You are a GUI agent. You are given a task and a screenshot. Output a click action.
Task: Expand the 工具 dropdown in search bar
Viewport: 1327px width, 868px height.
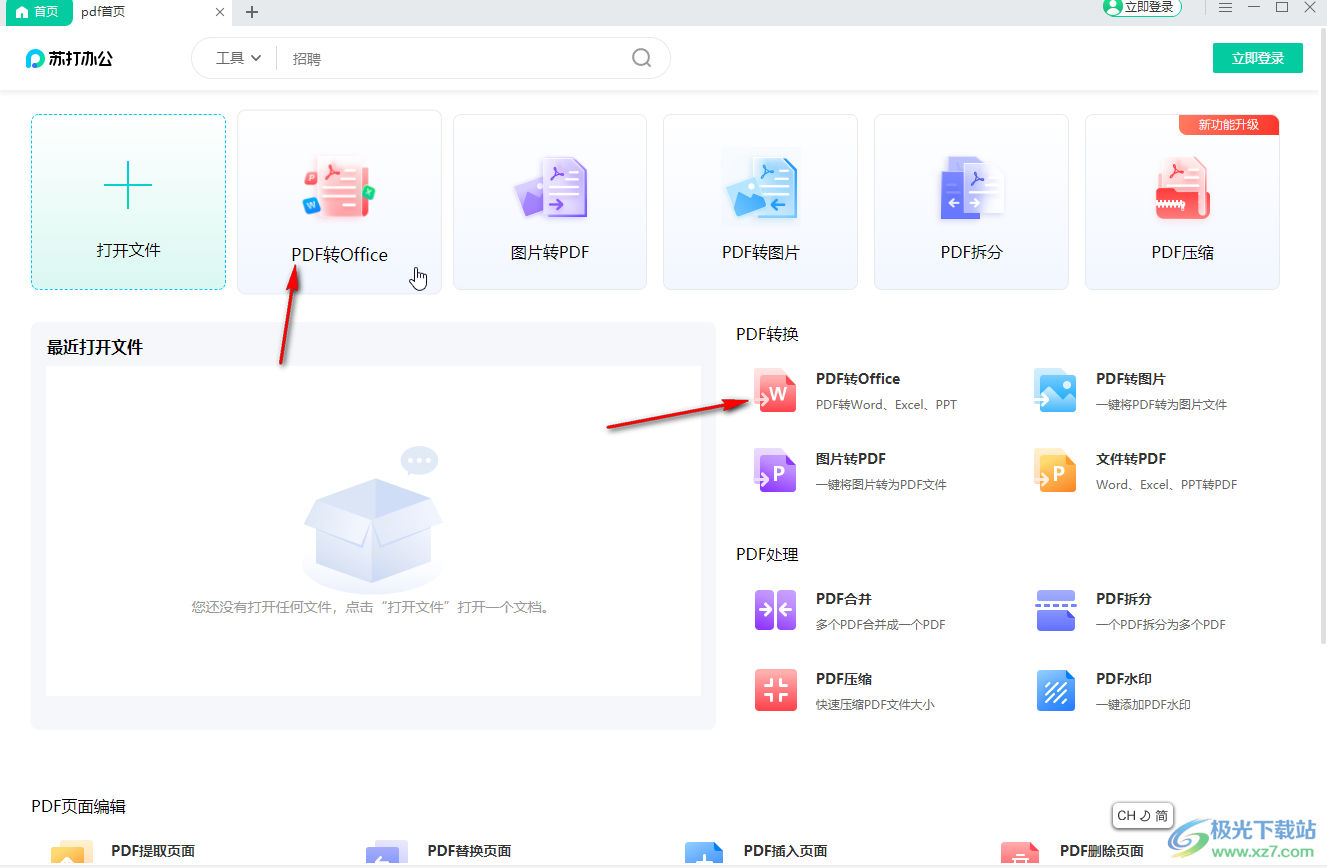[x=239, y=58]
